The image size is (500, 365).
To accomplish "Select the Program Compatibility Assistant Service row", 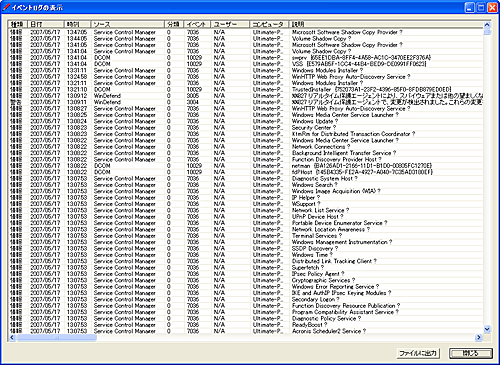I will (x=246, y=312).
